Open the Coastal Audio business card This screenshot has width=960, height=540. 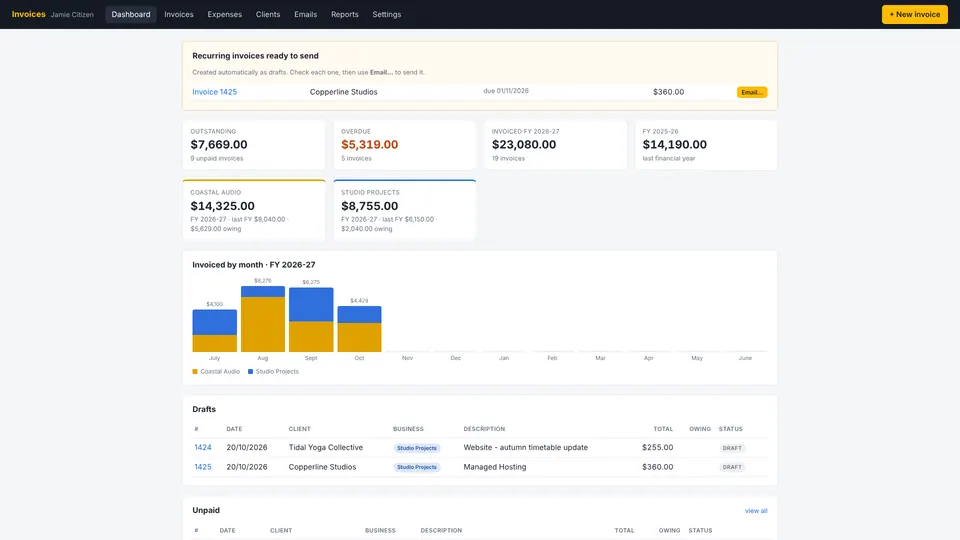254,210
